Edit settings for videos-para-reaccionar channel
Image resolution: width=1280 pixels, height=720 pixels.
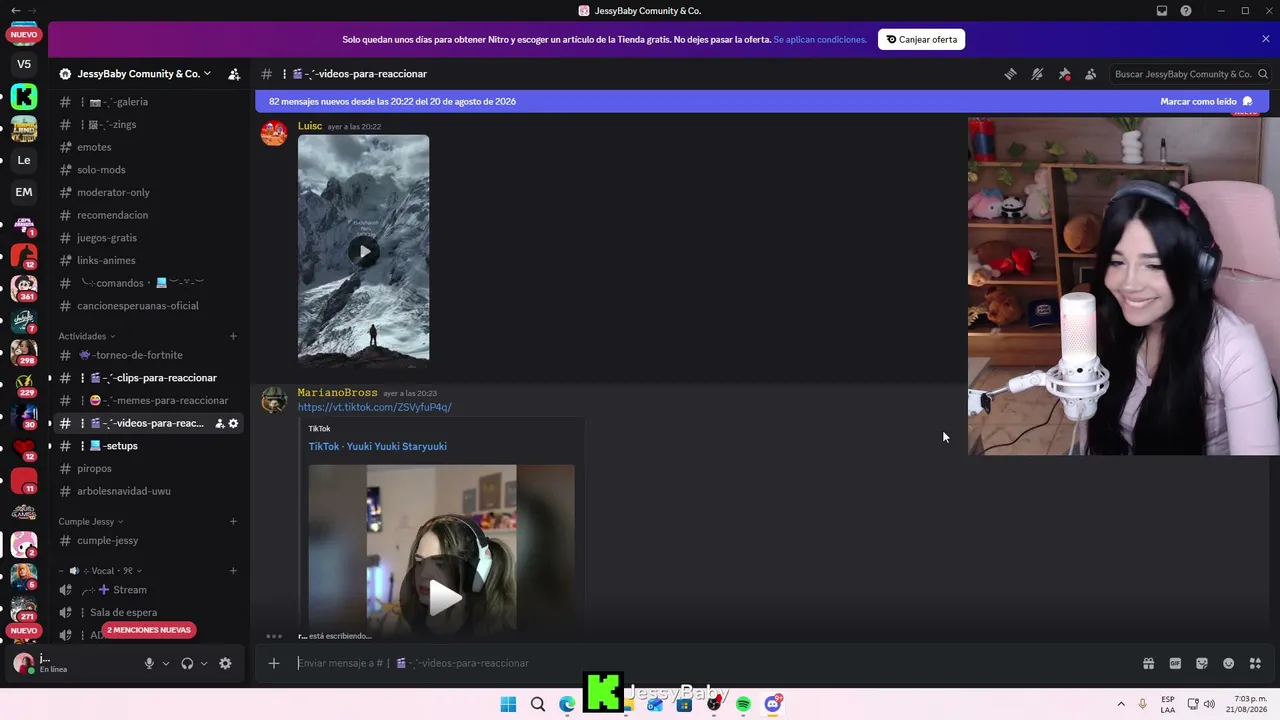(234, 423)
